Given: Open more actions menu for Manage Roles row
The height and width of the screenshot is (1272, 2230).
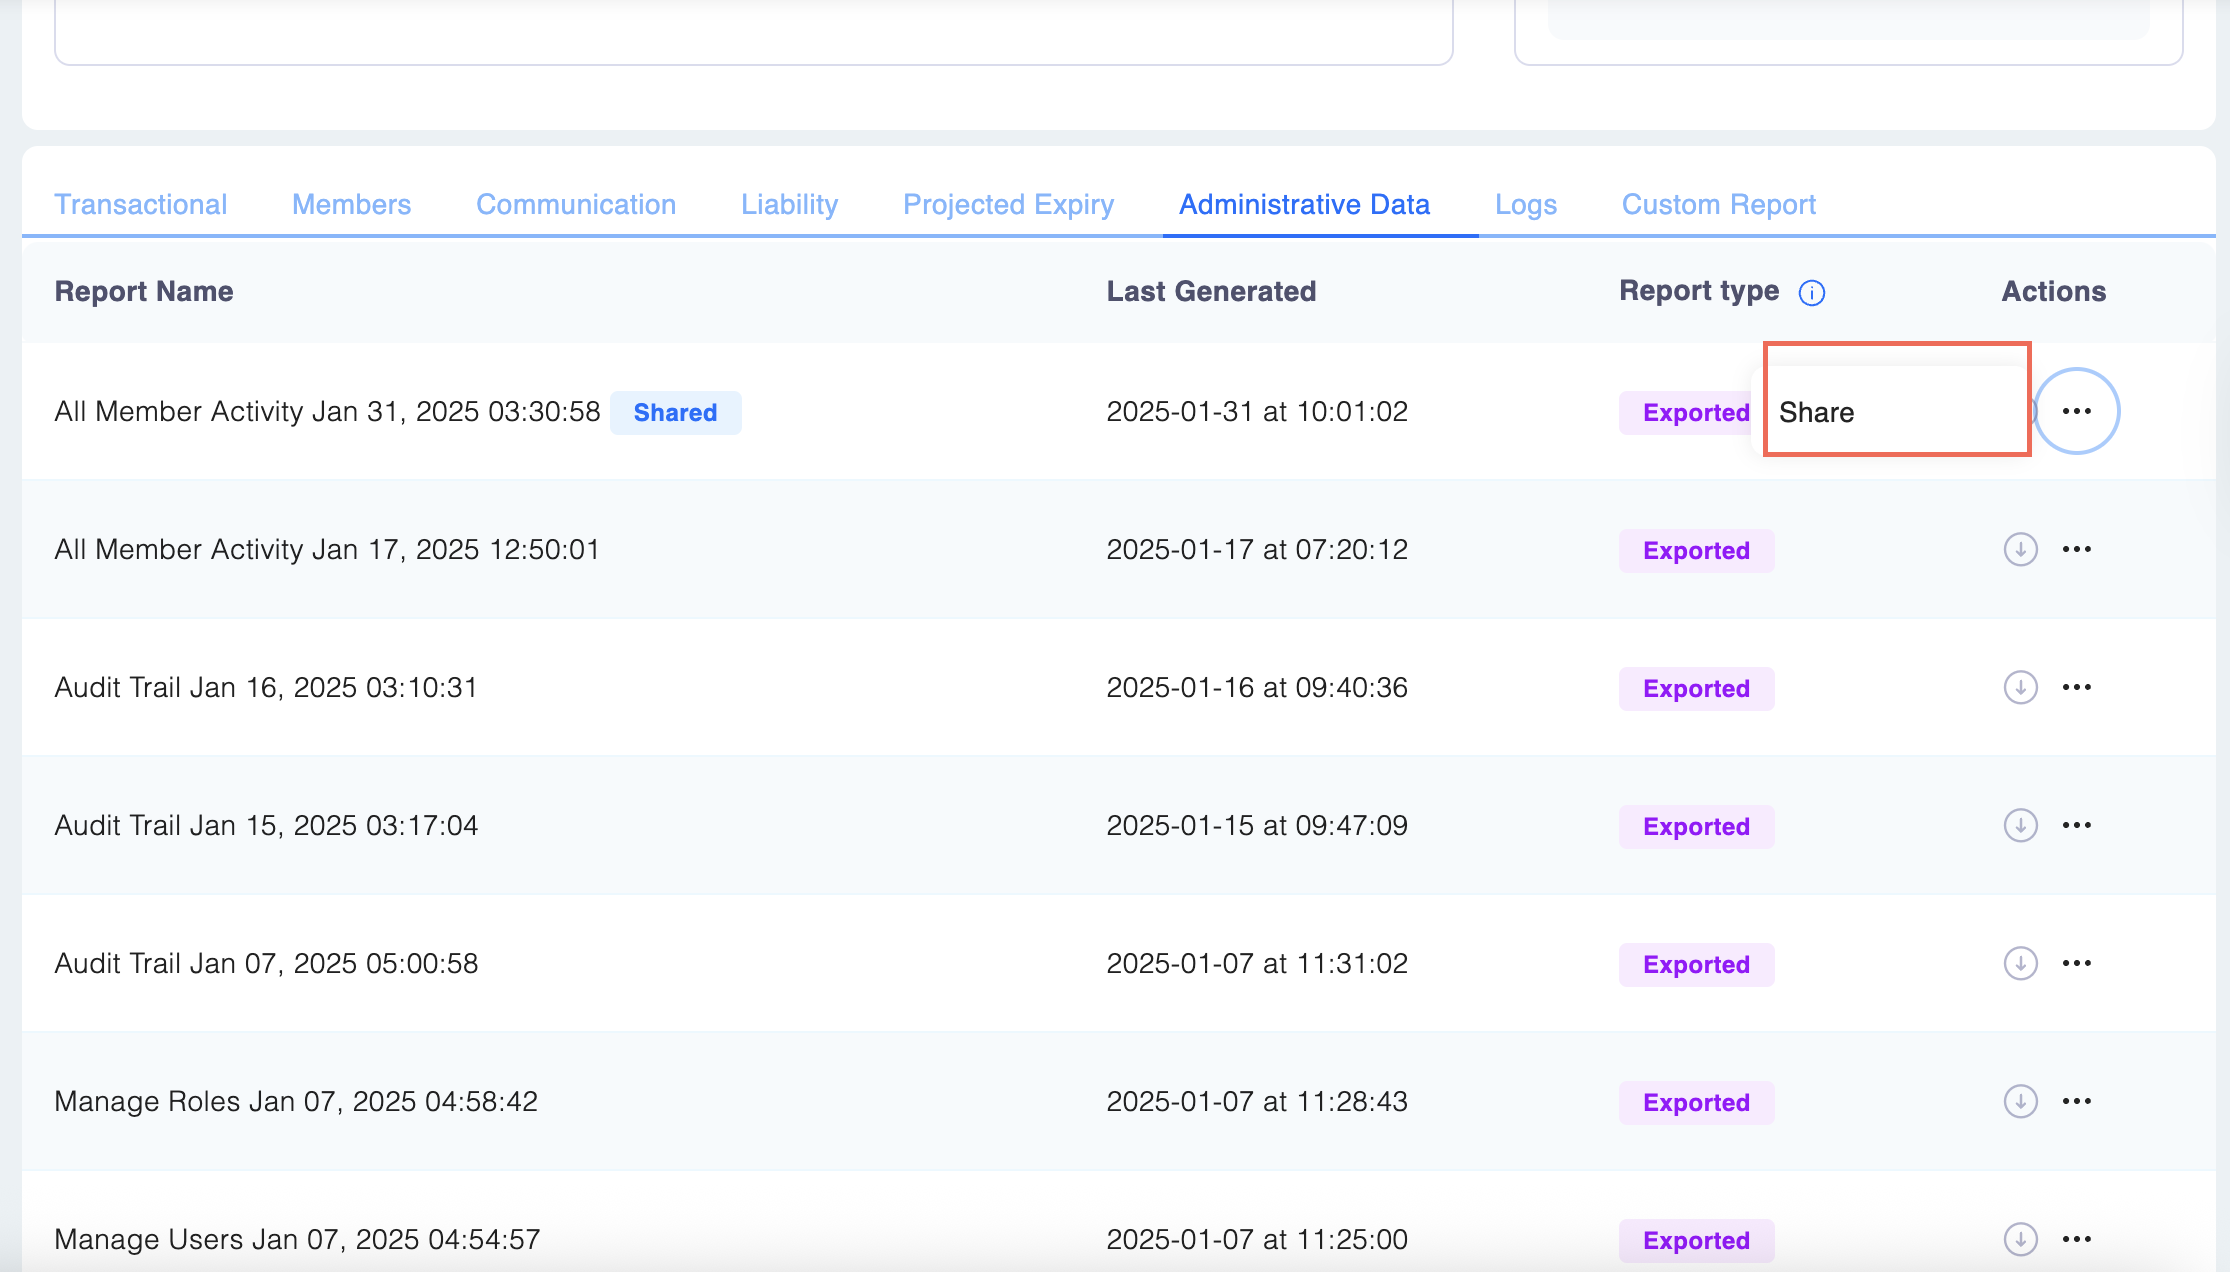Looking at the screenshot, I should point(2076,1102).
